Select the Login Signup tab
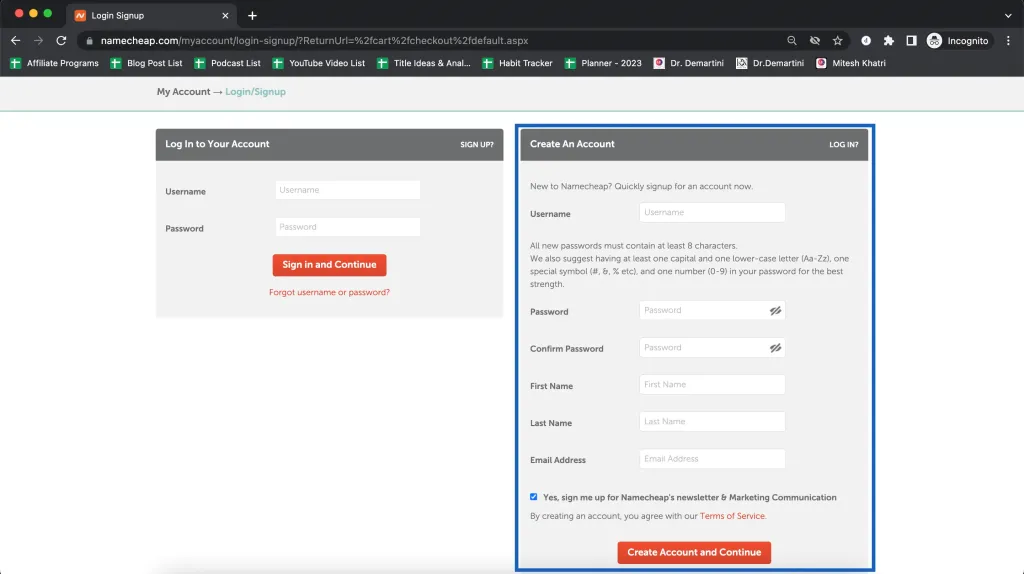This screenshot has width=1024, height=574. click(152, 15)
